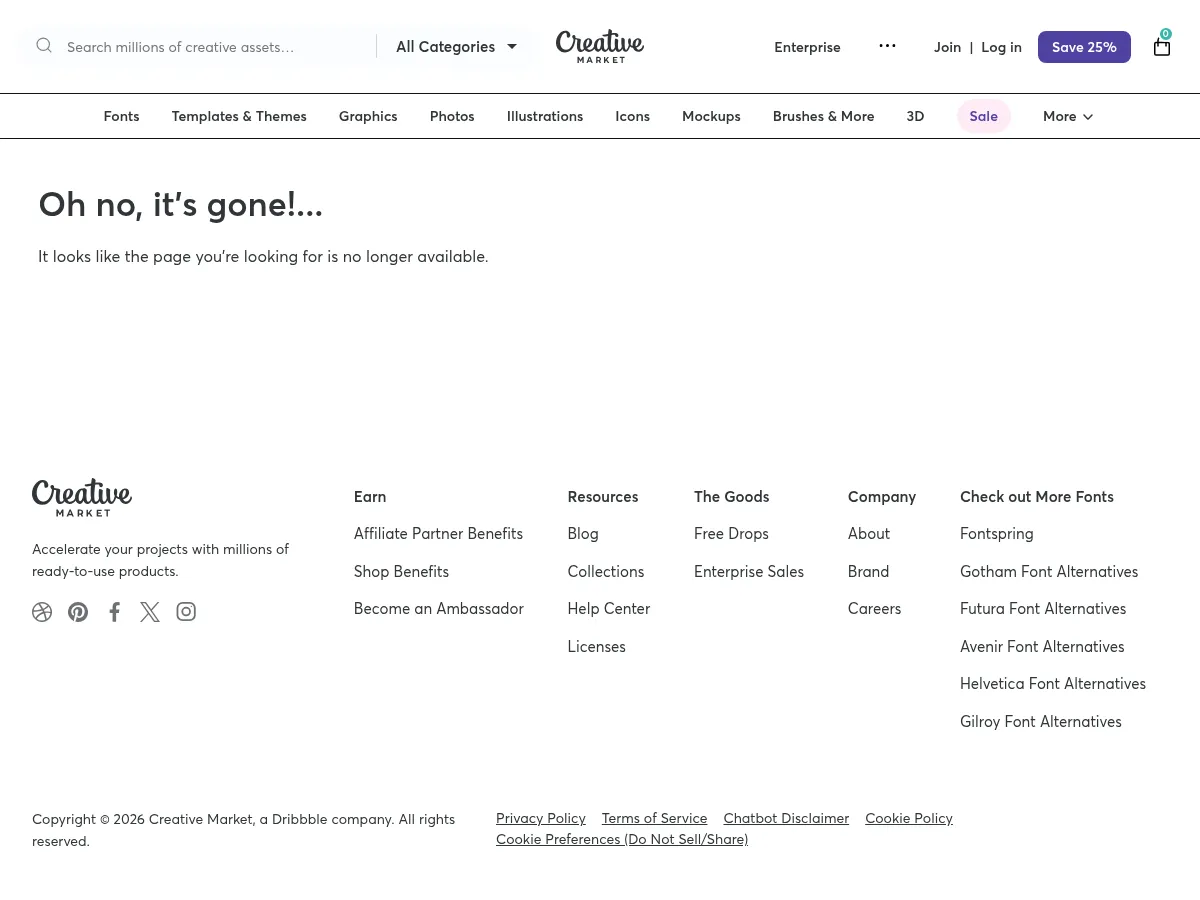Open the shopping cart
The height and width of the screenshot is (900, 1200).
tap(1162, 47)
